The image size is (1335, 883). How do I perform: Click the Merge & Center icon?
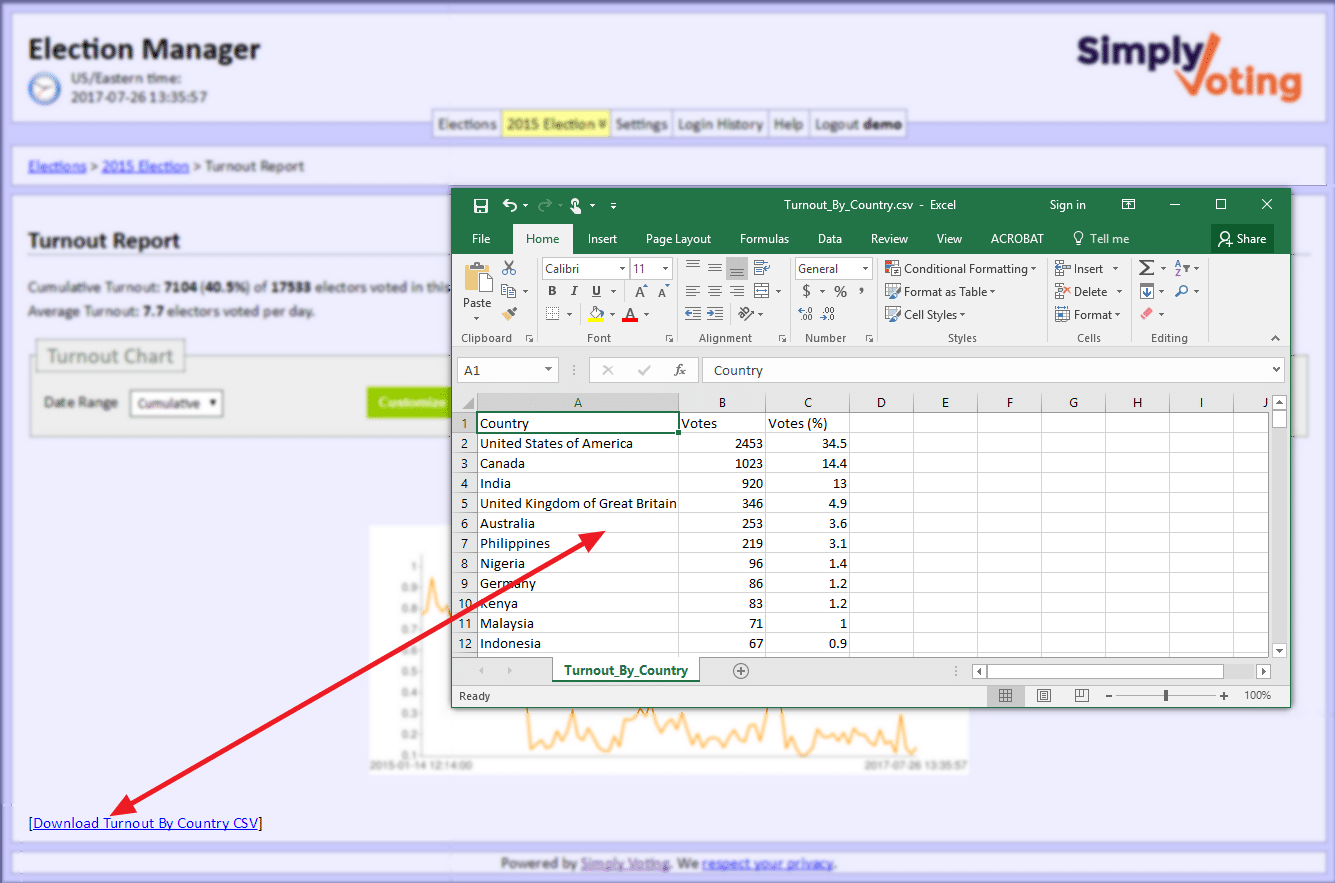coord(762,291)
